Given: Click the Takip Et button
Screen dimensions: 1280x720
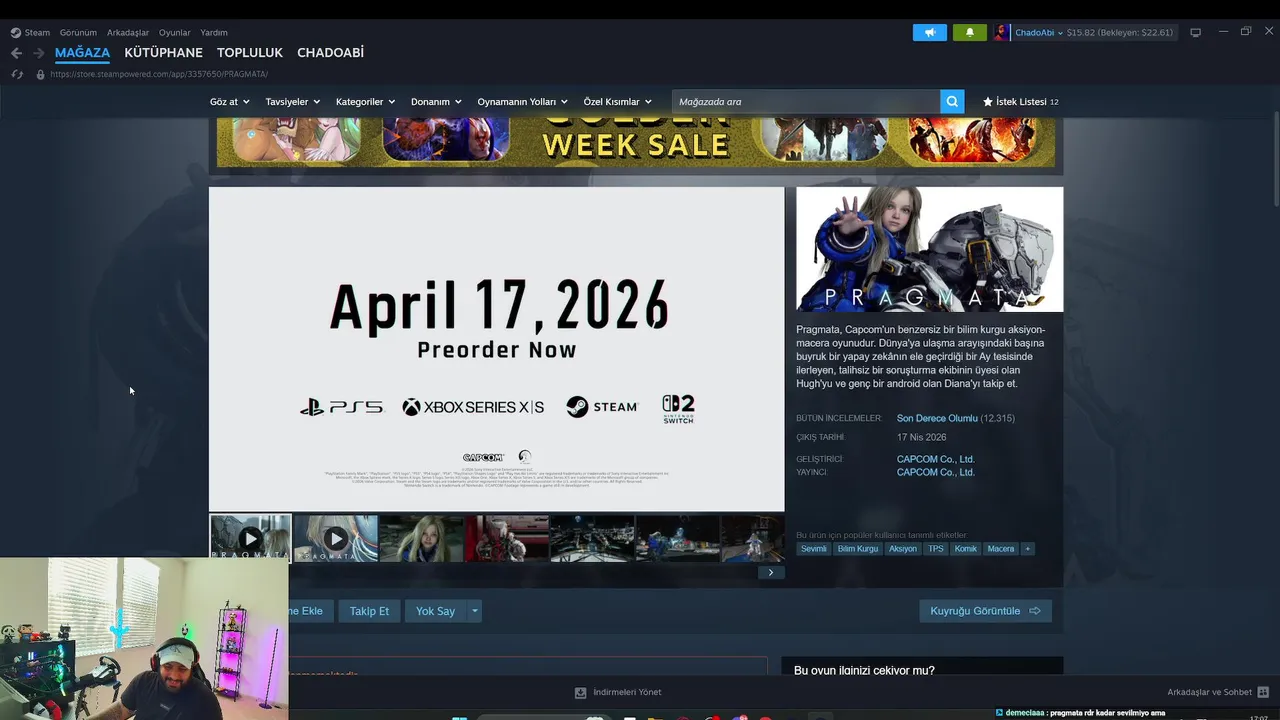Looking at the screenshot, I should pyautogui.click(x=369, y=611).
